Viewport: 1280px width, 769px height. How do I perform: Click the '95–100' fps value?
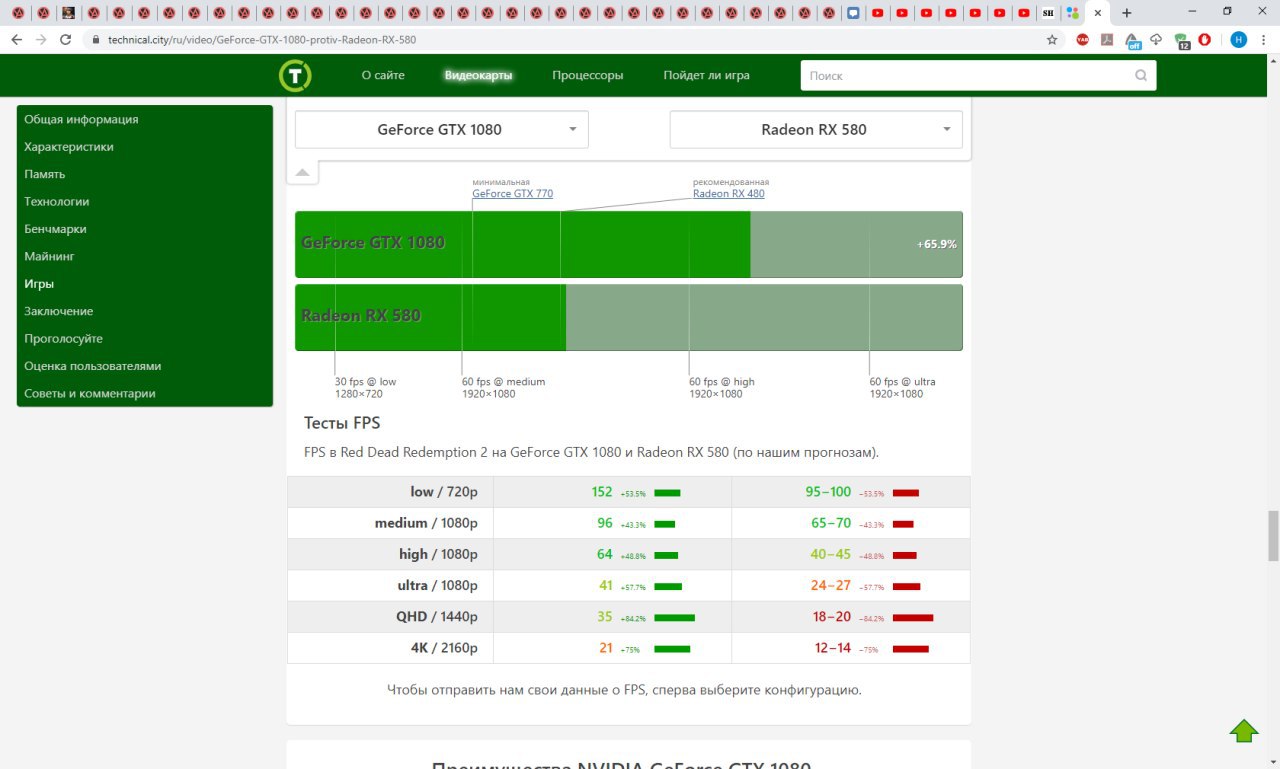point(828,492)
